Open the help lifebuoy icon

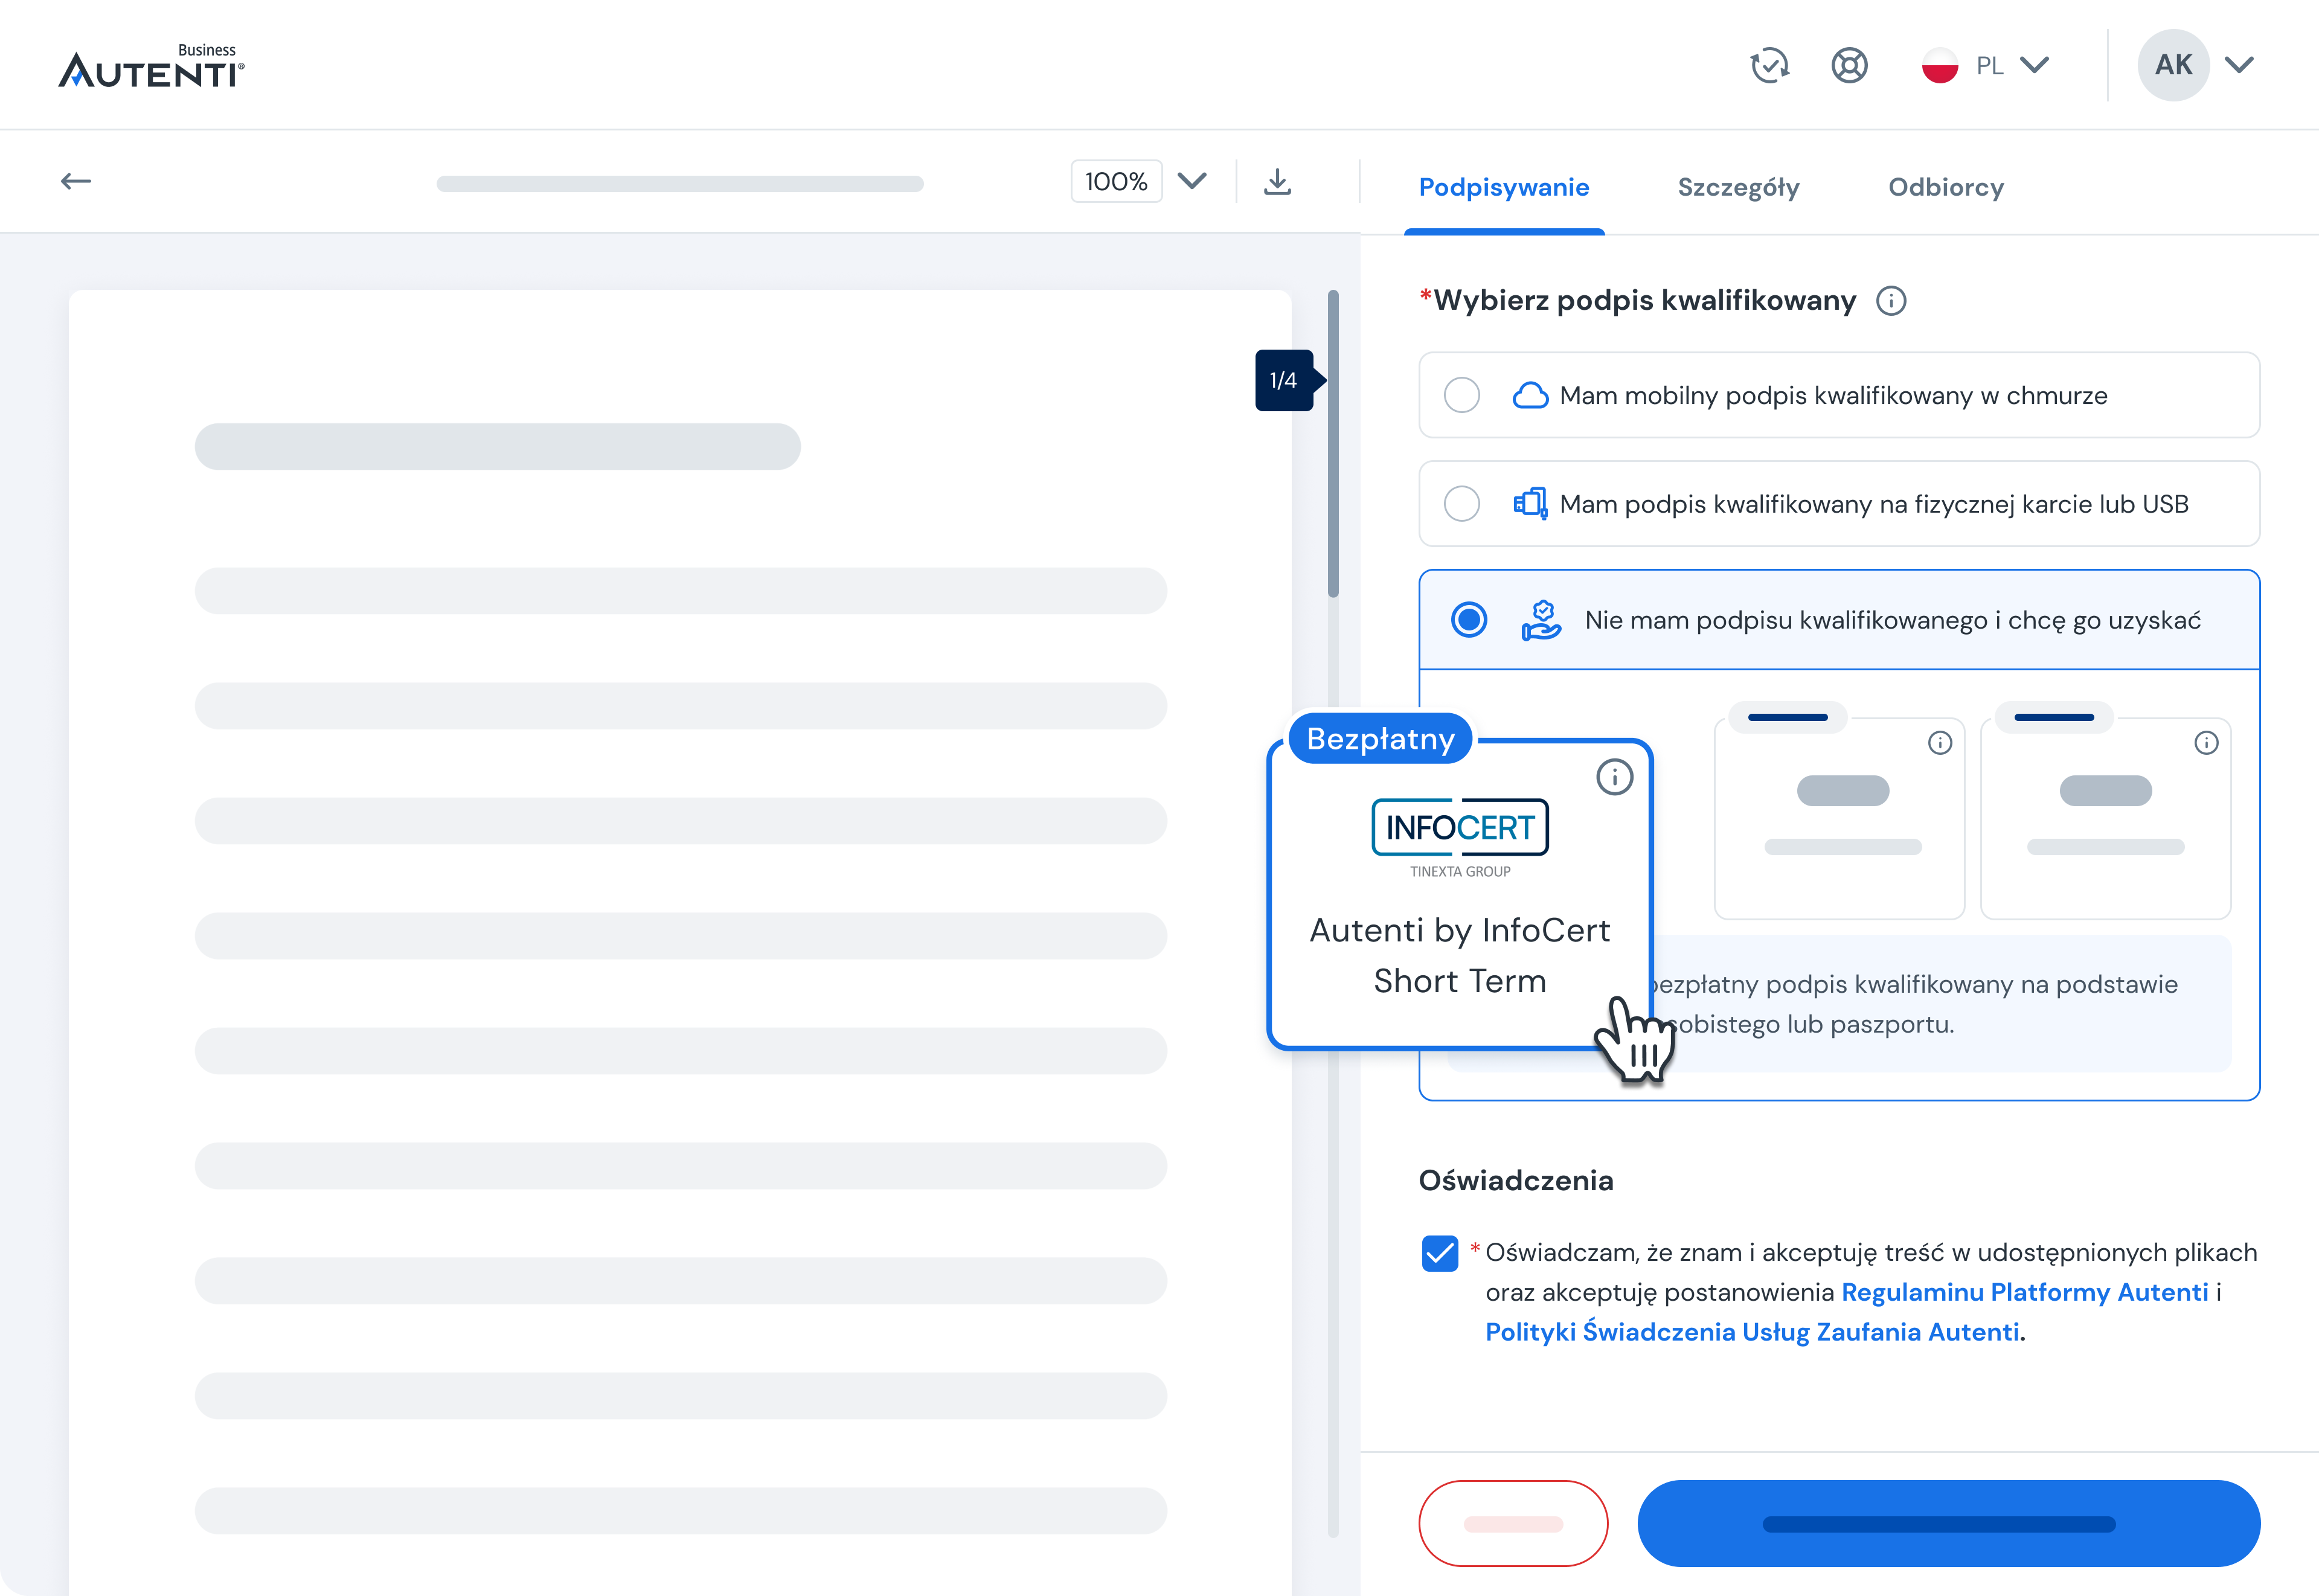tap(1849, 66)
